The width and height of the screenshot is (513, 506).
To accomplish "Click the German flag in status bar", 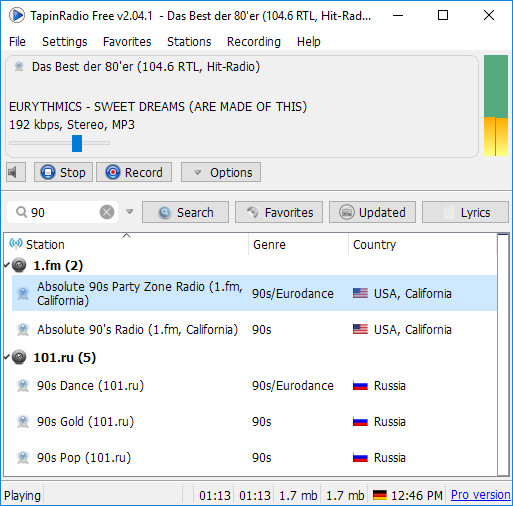I will point(379,495).
